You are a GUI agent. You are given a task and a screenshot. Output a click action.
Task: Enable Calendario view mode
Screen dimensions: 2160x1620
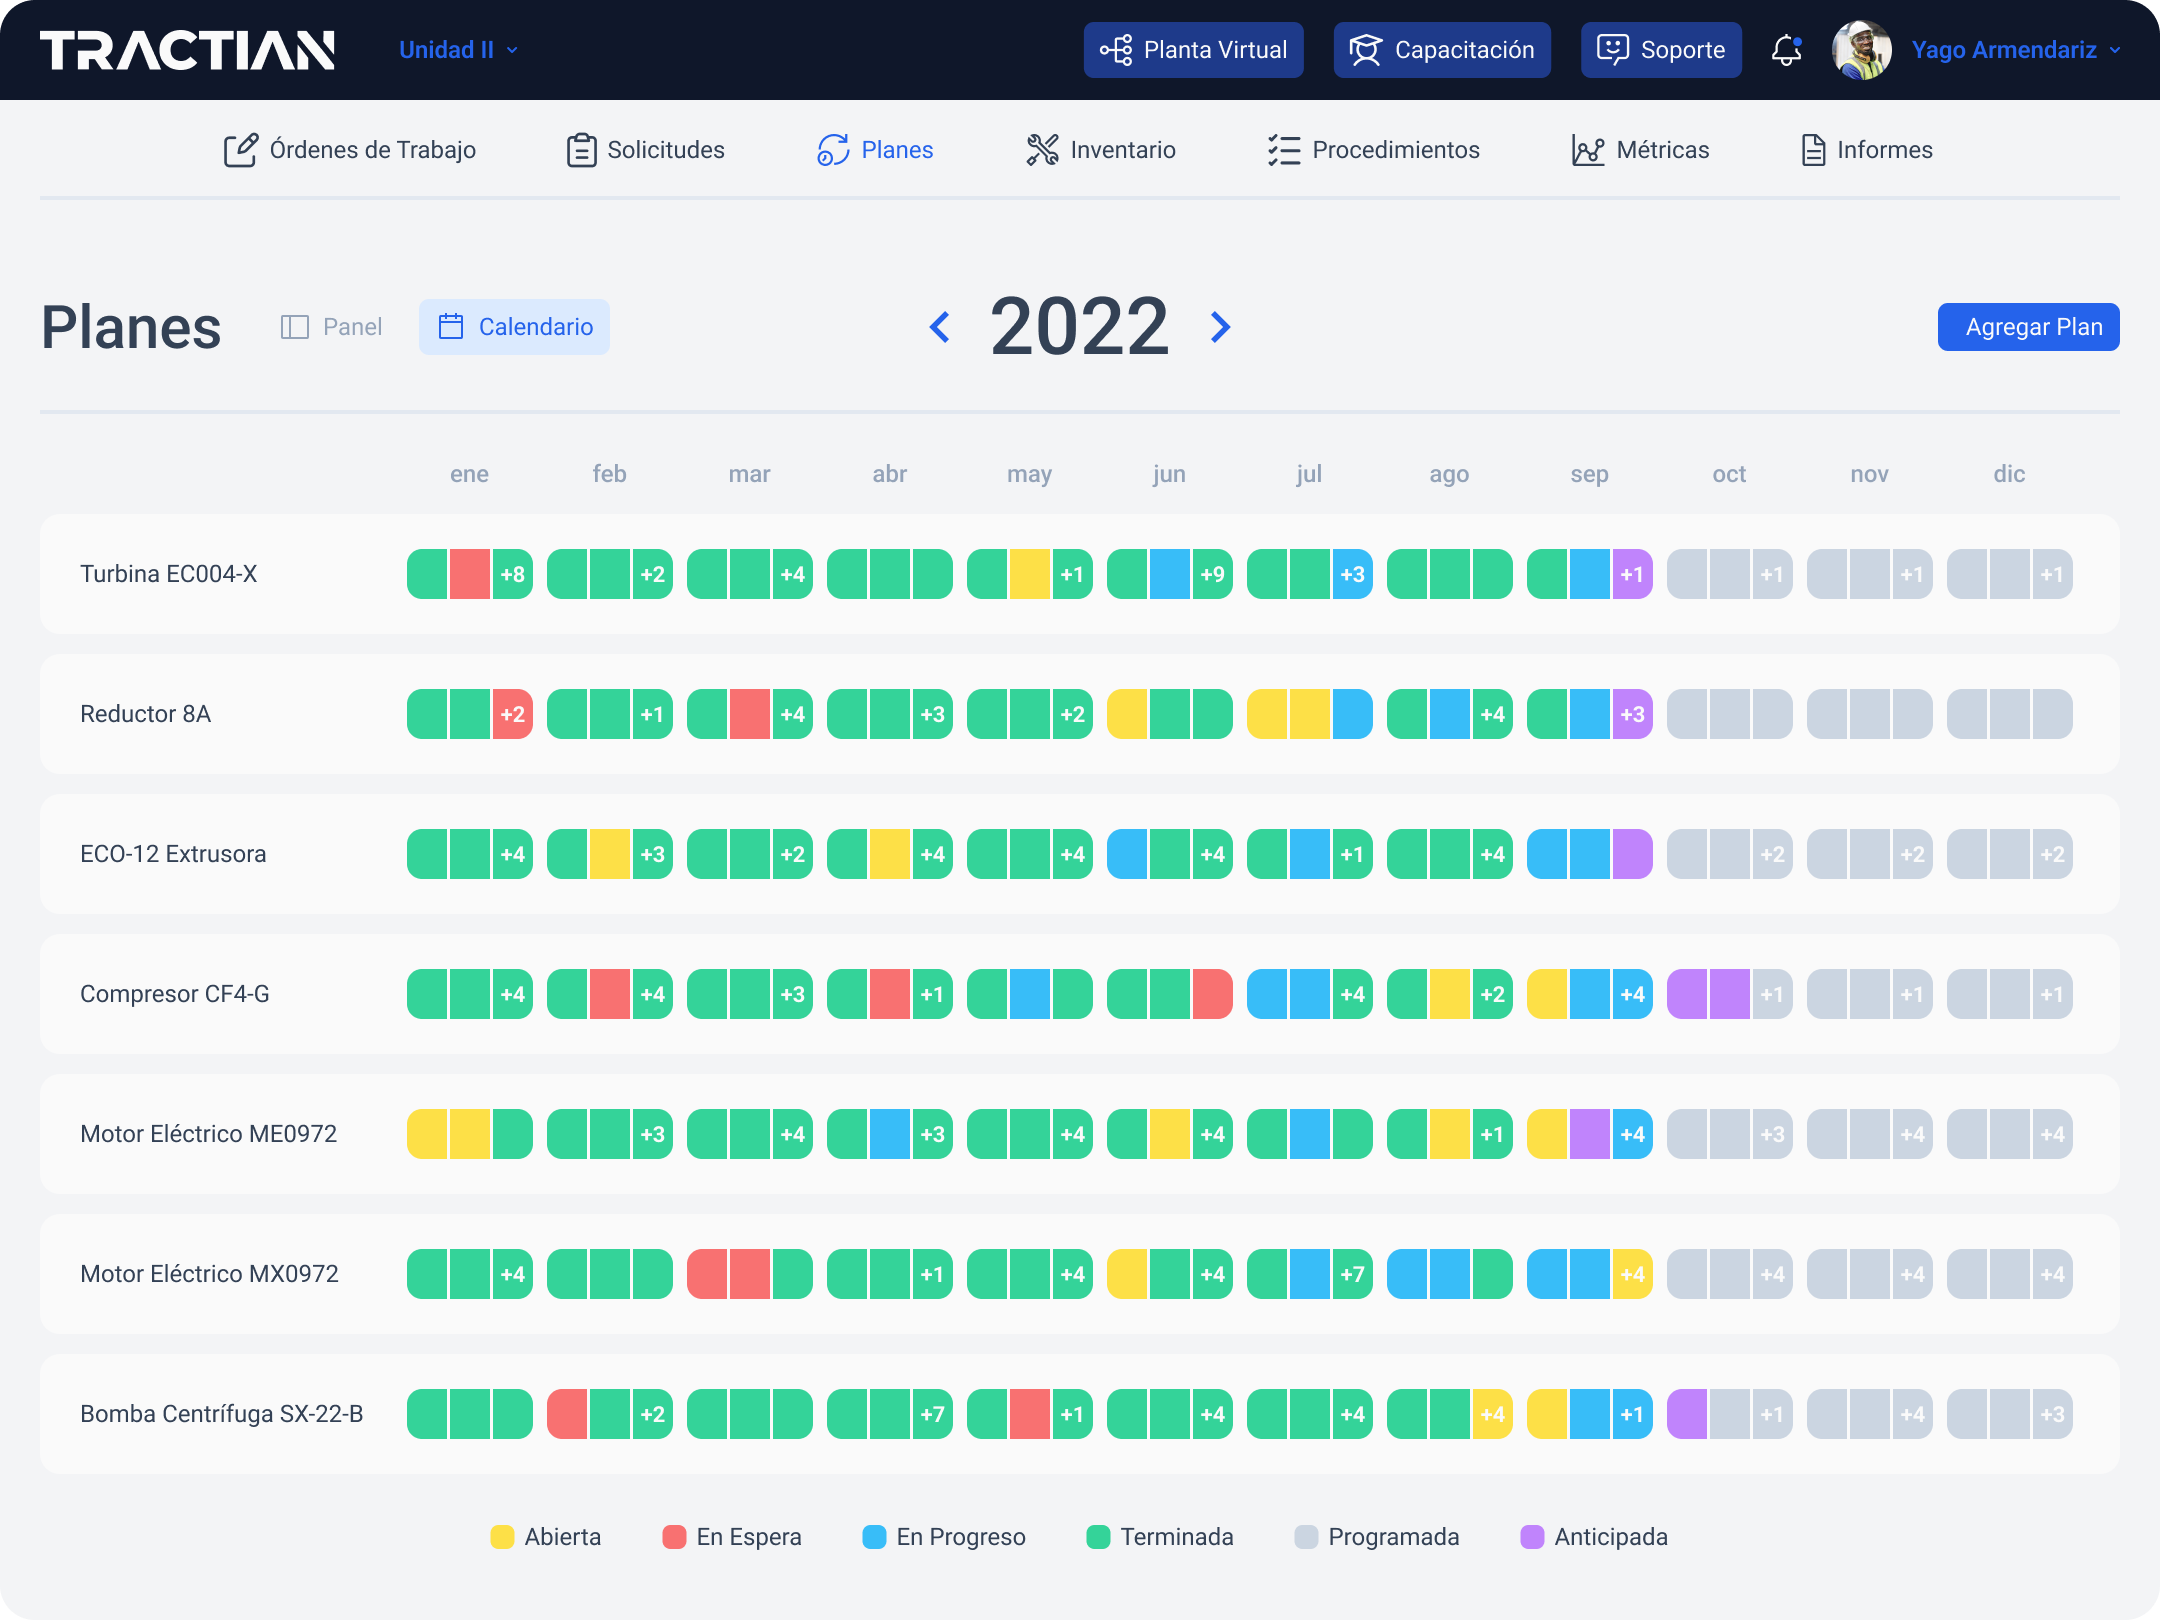(514, 327)
